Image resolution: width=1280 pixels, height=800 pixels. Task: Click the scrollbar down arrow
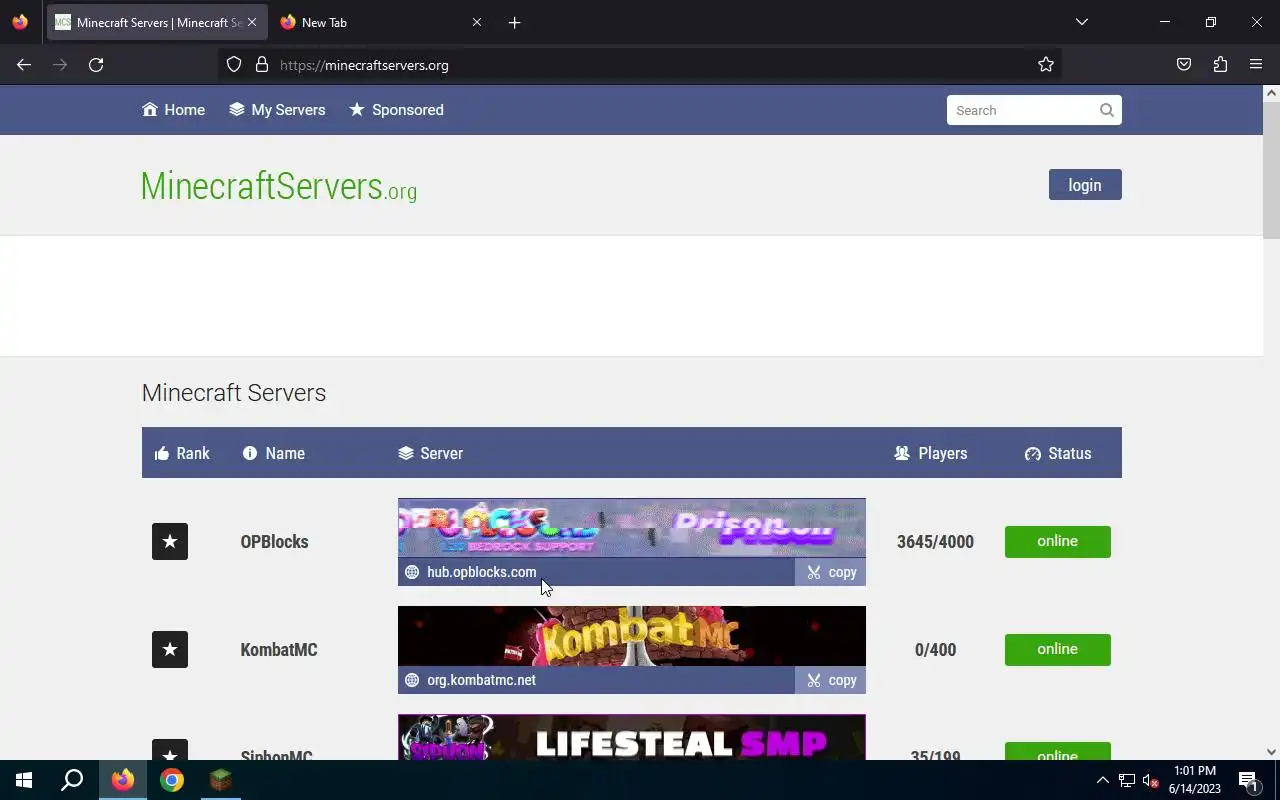1271,752
